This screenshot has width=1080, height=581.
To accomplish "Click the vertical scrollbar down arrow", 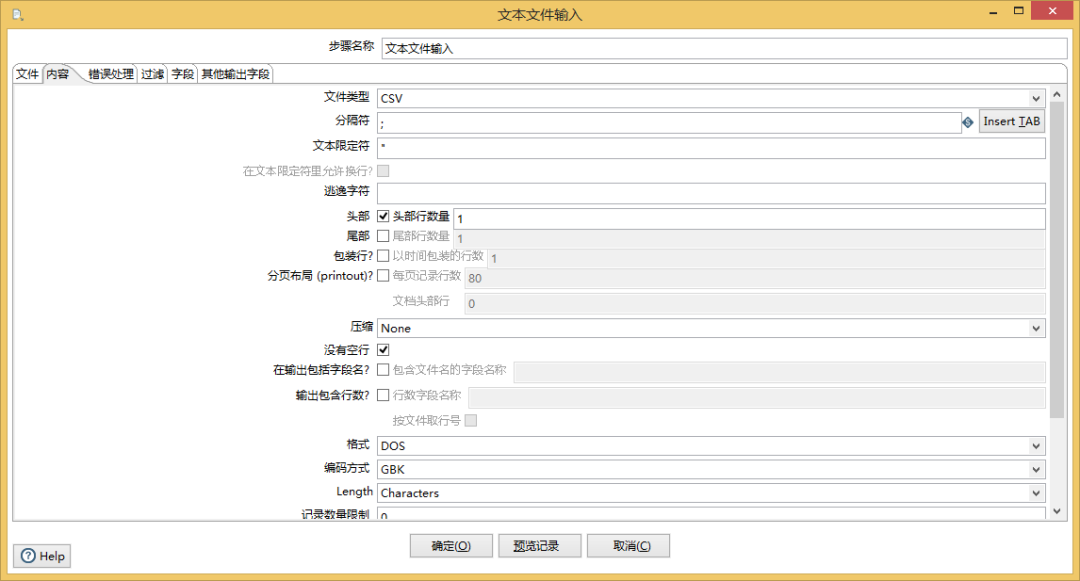I will coord(1057,512).
